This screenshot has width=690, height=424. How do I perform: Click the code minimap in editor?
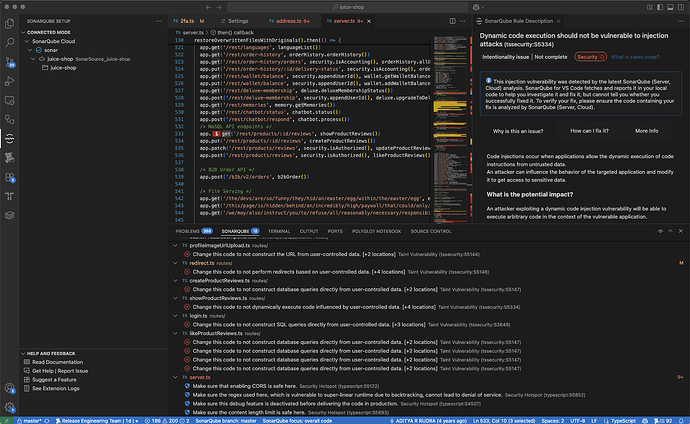click(x=450, y=130)
